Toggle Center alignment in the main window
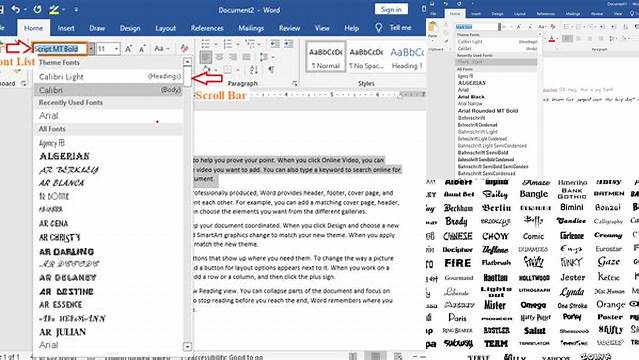Image resolution: width=639 pixels, height=360 pixels. pyautogui.click(x=220, y=57)
